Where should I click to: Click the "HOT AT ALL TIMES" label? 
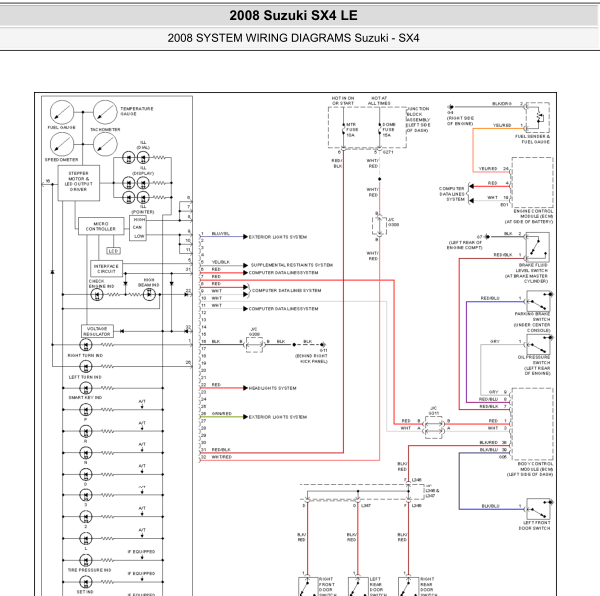(379, 101)
